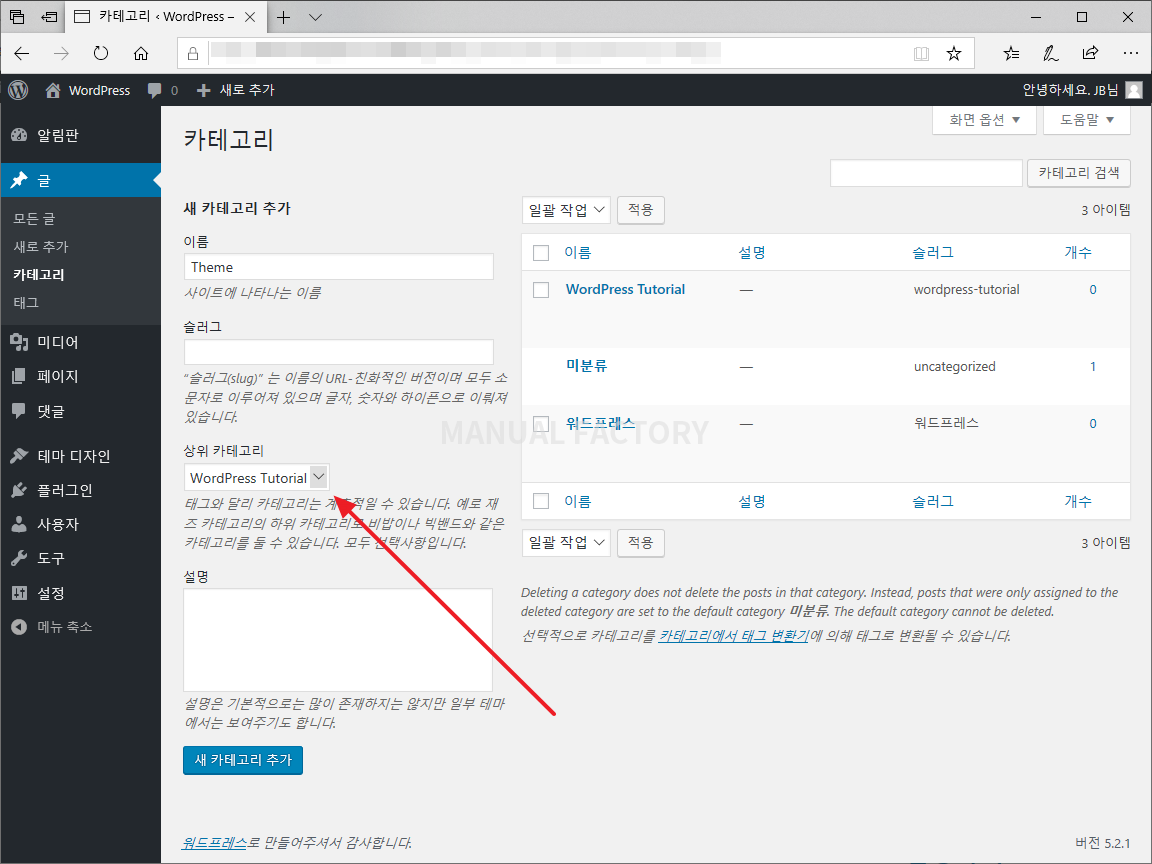Viewport: 1152px width, 864px height.
Task: Open browser settings ellipsis menu
Action: pos(1131,53)
